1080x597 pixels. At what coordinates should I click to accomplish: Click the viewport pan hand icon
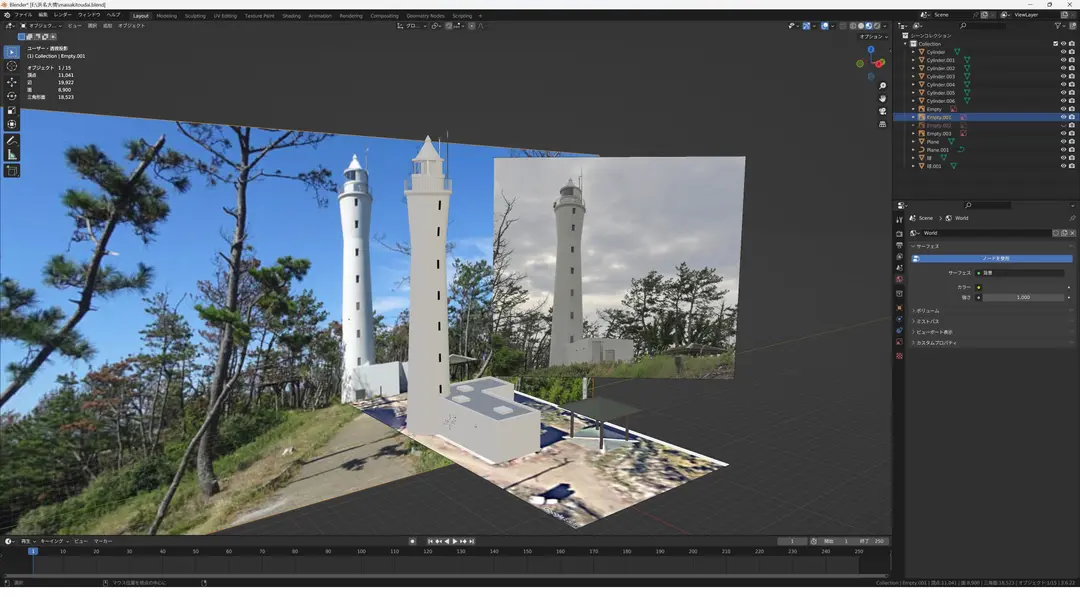[882, 98]
